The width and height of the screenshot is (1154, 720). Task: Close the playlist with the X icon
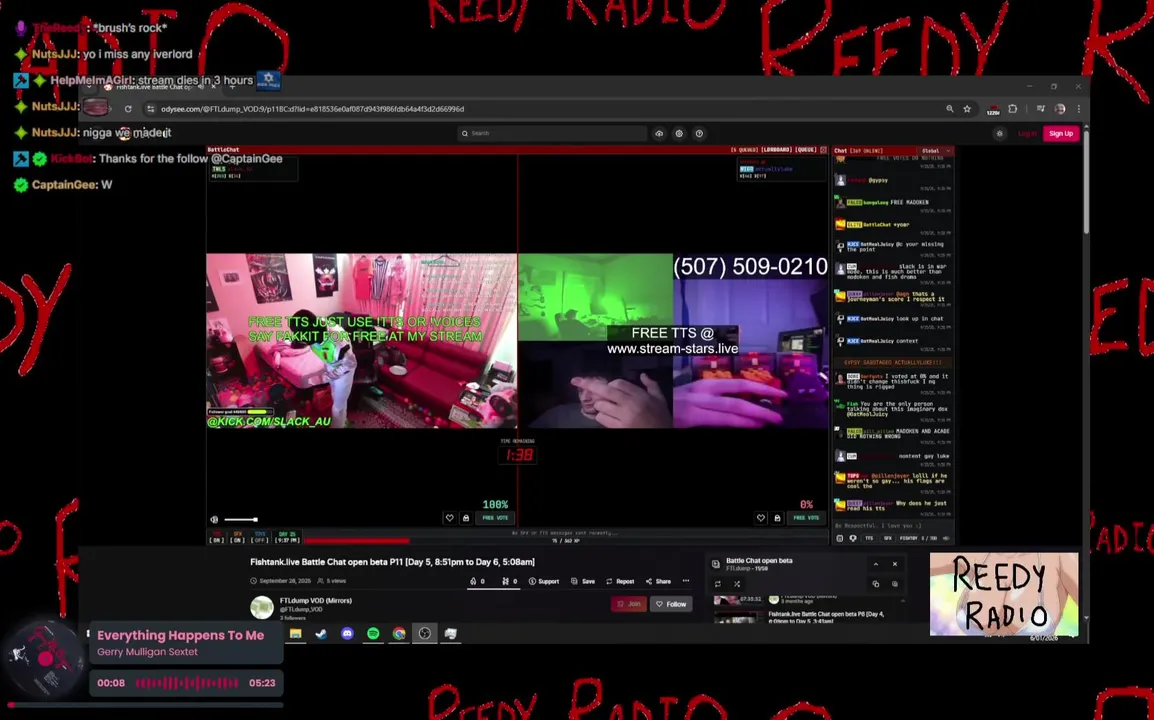coord(895,565)
